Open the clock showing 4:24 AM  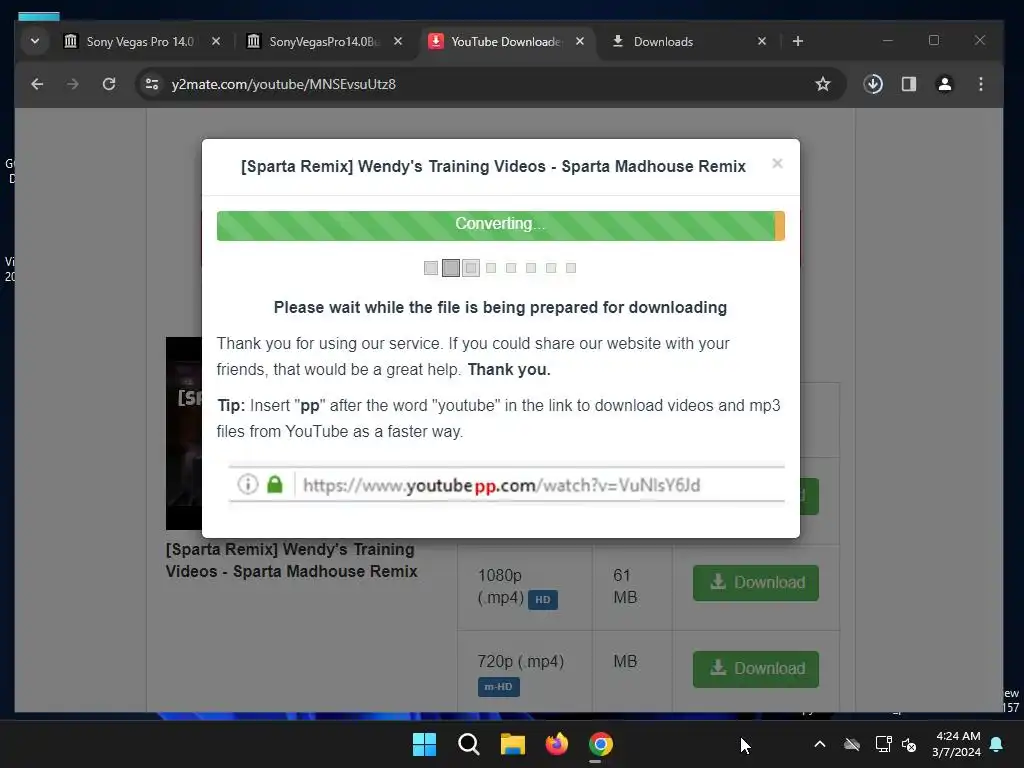956,744
